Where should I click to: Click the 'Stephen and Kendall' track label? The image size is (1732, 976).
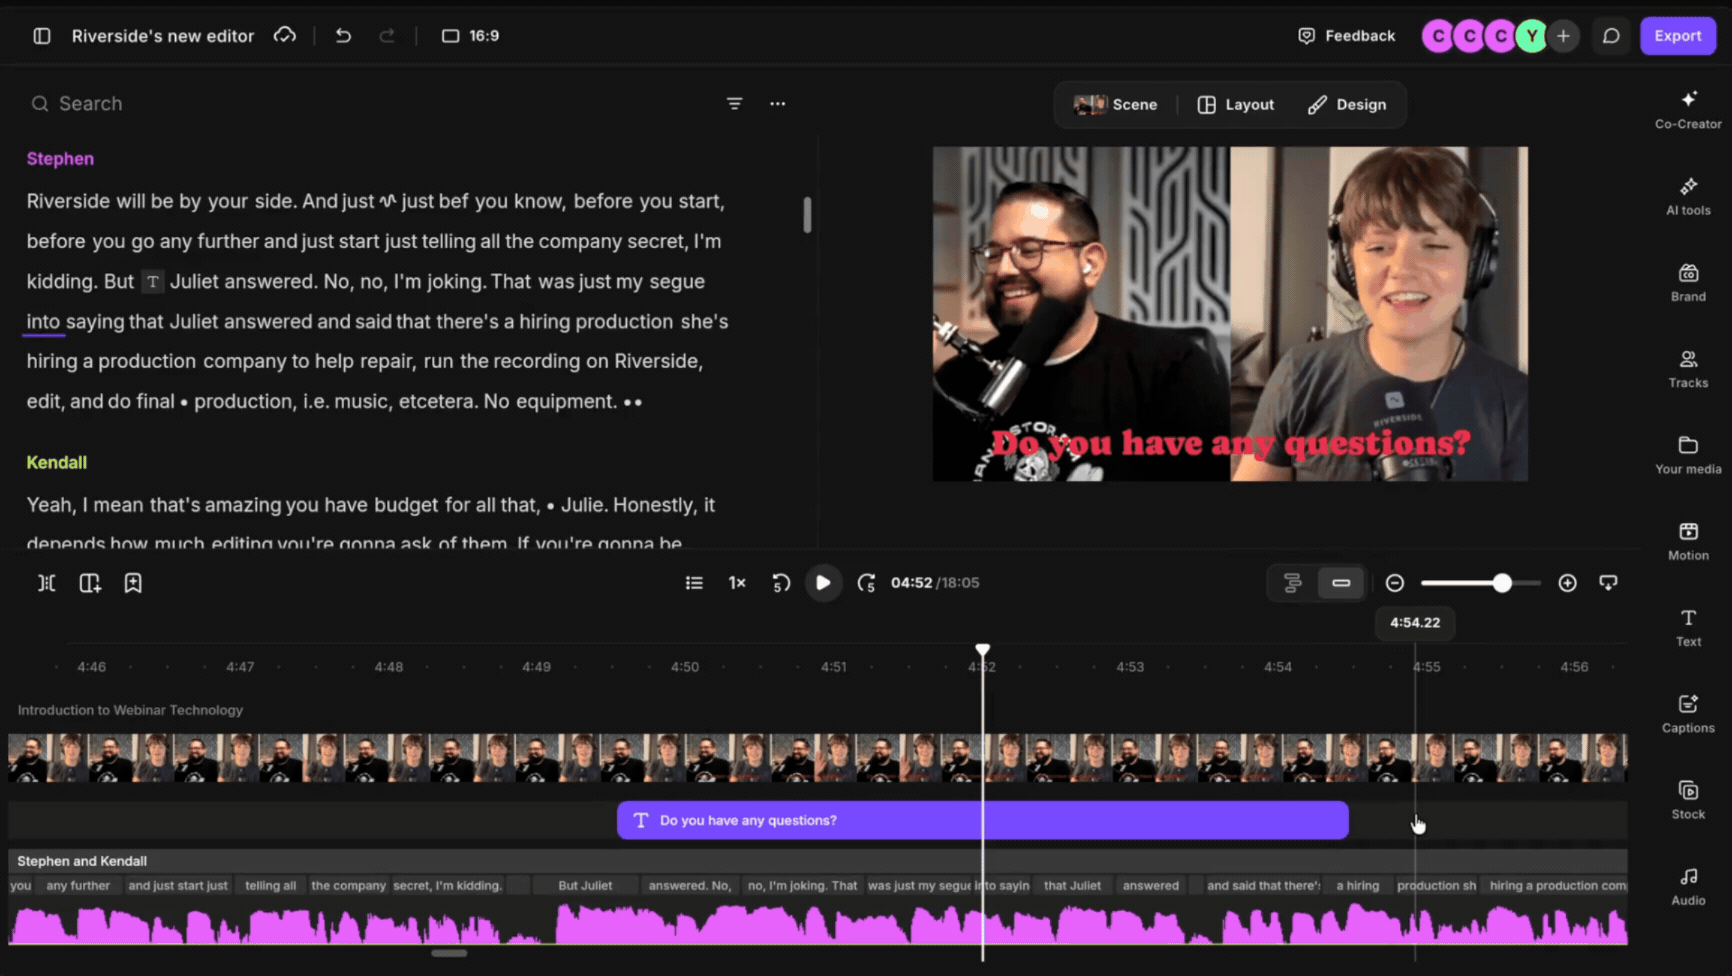(82, 861)
